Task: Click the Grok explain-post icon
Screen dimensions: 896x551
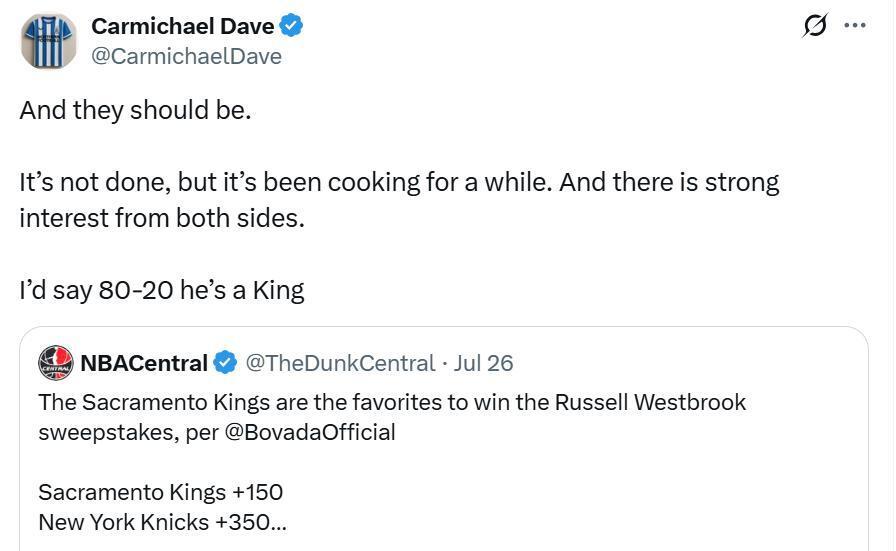Action: (x=814, y=25)
